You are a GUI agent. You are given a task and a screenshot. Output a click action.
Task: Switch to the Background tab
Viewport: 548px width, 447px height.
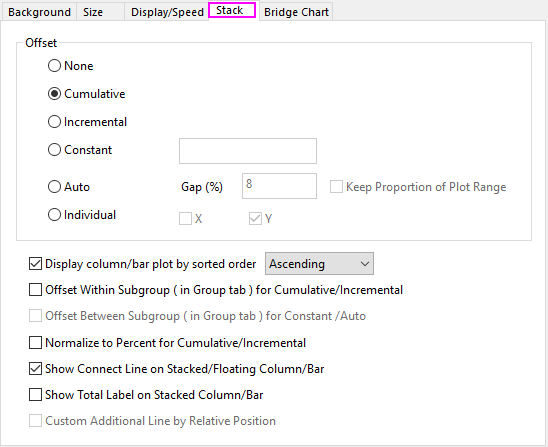(39, 12)
